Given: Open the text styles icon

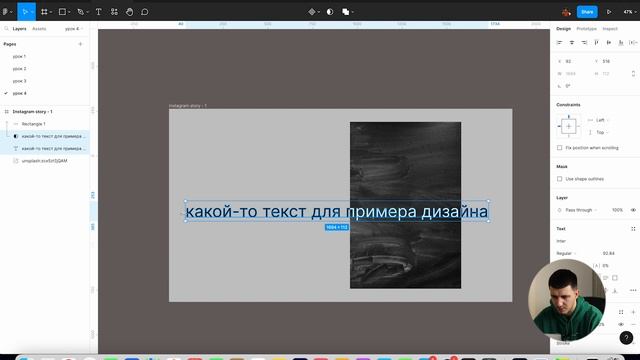Looking at the screenshot, I should click(x=633, y=229).
